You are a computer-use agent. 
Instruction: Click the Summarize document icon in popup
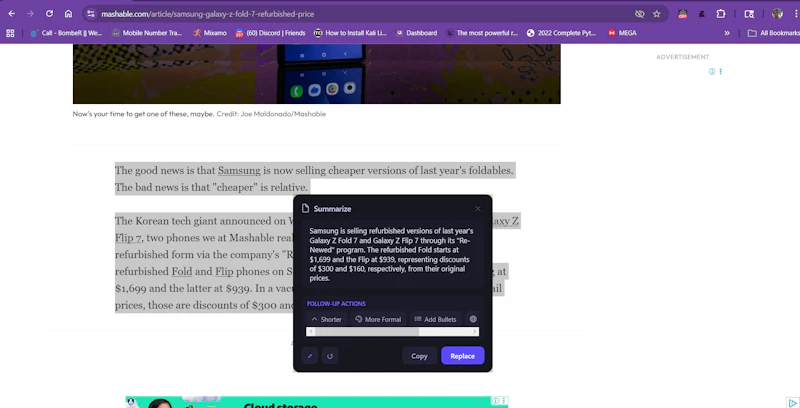tap(306, 208)
